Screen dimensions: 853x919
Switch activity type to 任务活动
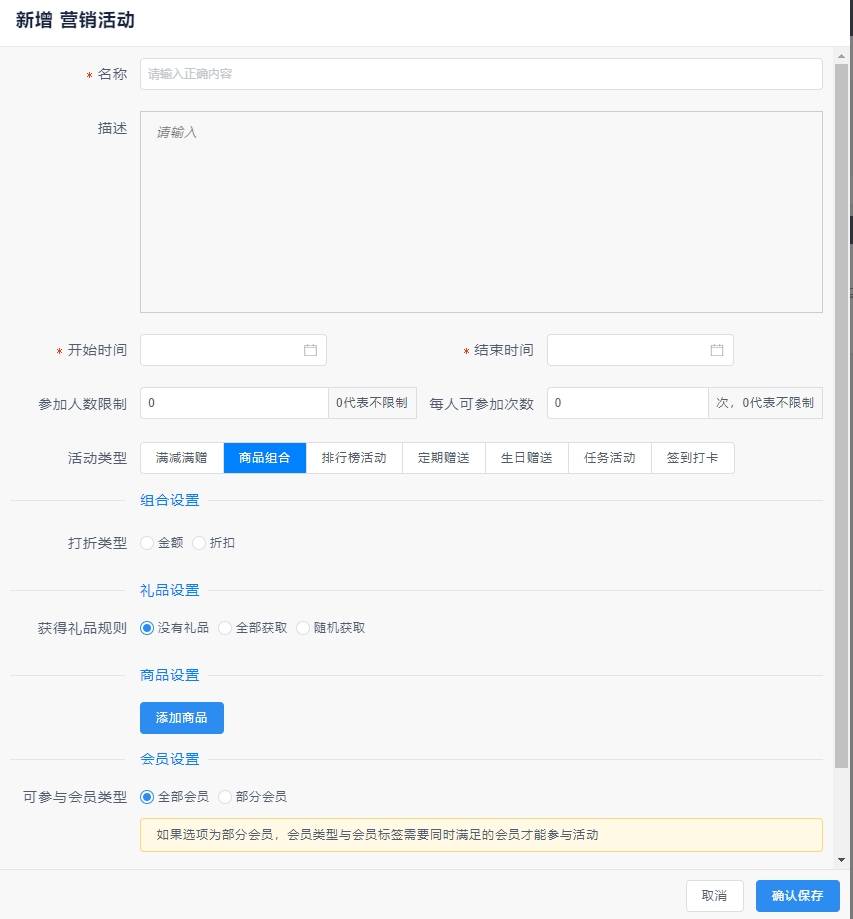click(x=610, y=458)
